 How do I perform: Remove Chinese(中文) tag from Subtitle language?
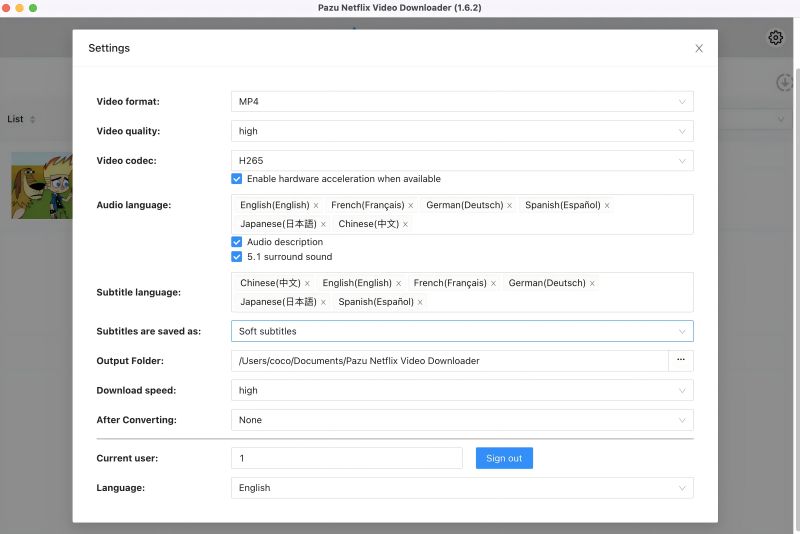pos(307,284)
